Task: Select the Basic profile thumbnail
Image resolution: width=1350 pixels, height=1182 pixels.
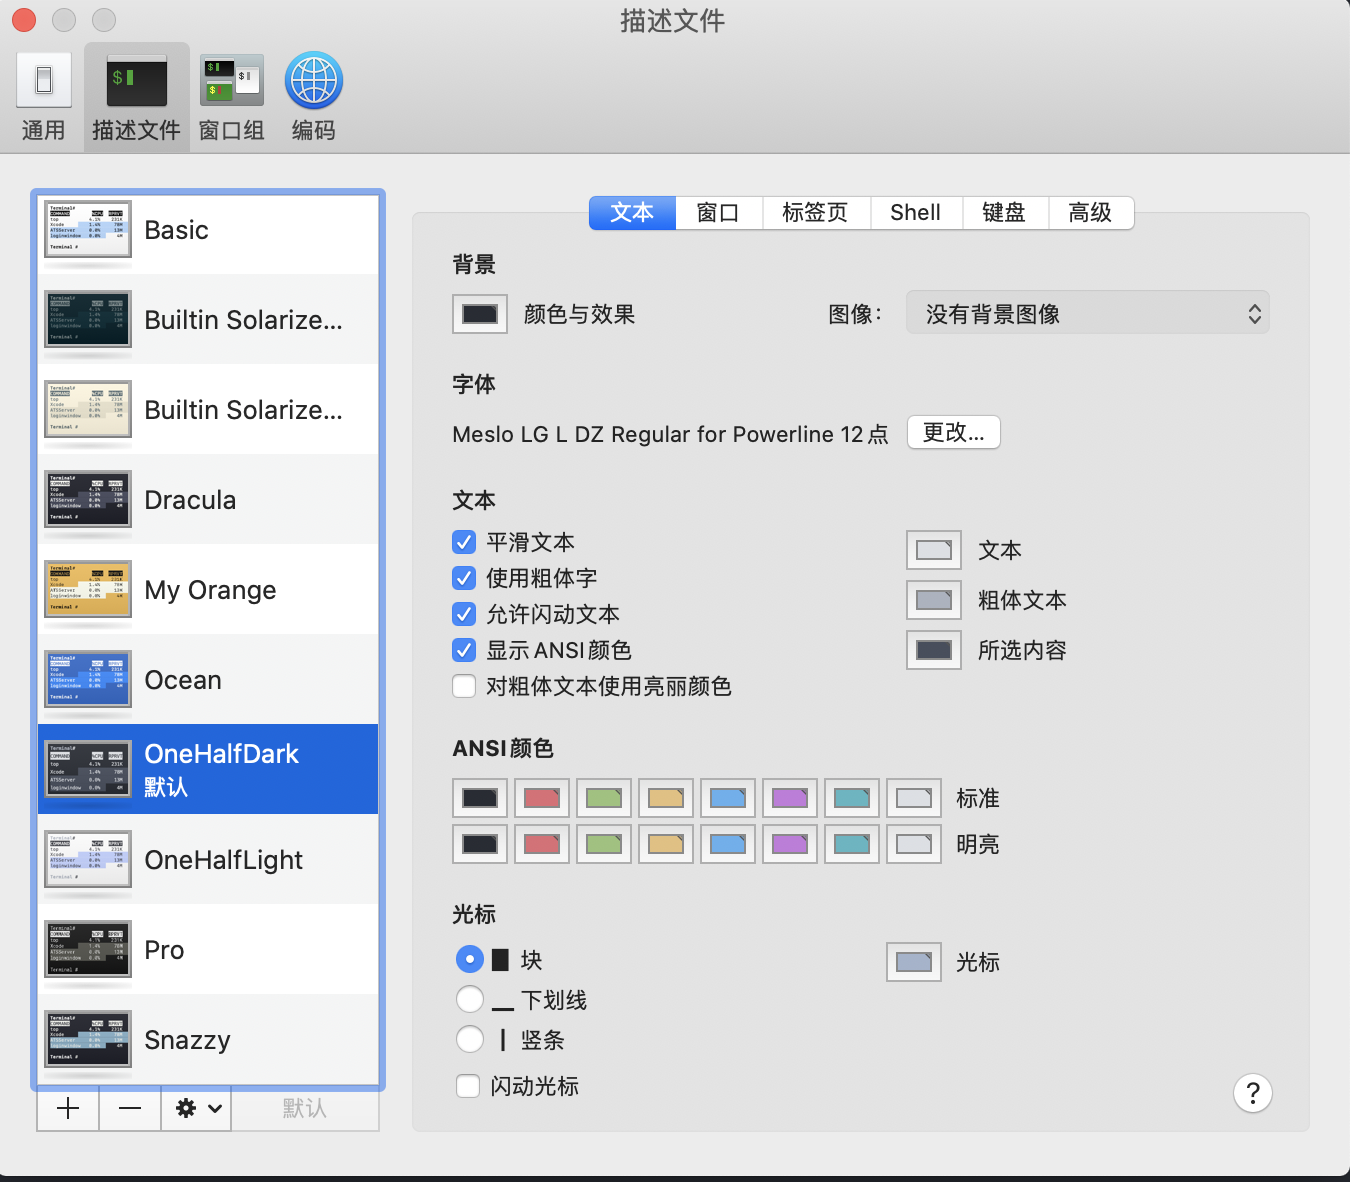Action: [x=88, y=229]
